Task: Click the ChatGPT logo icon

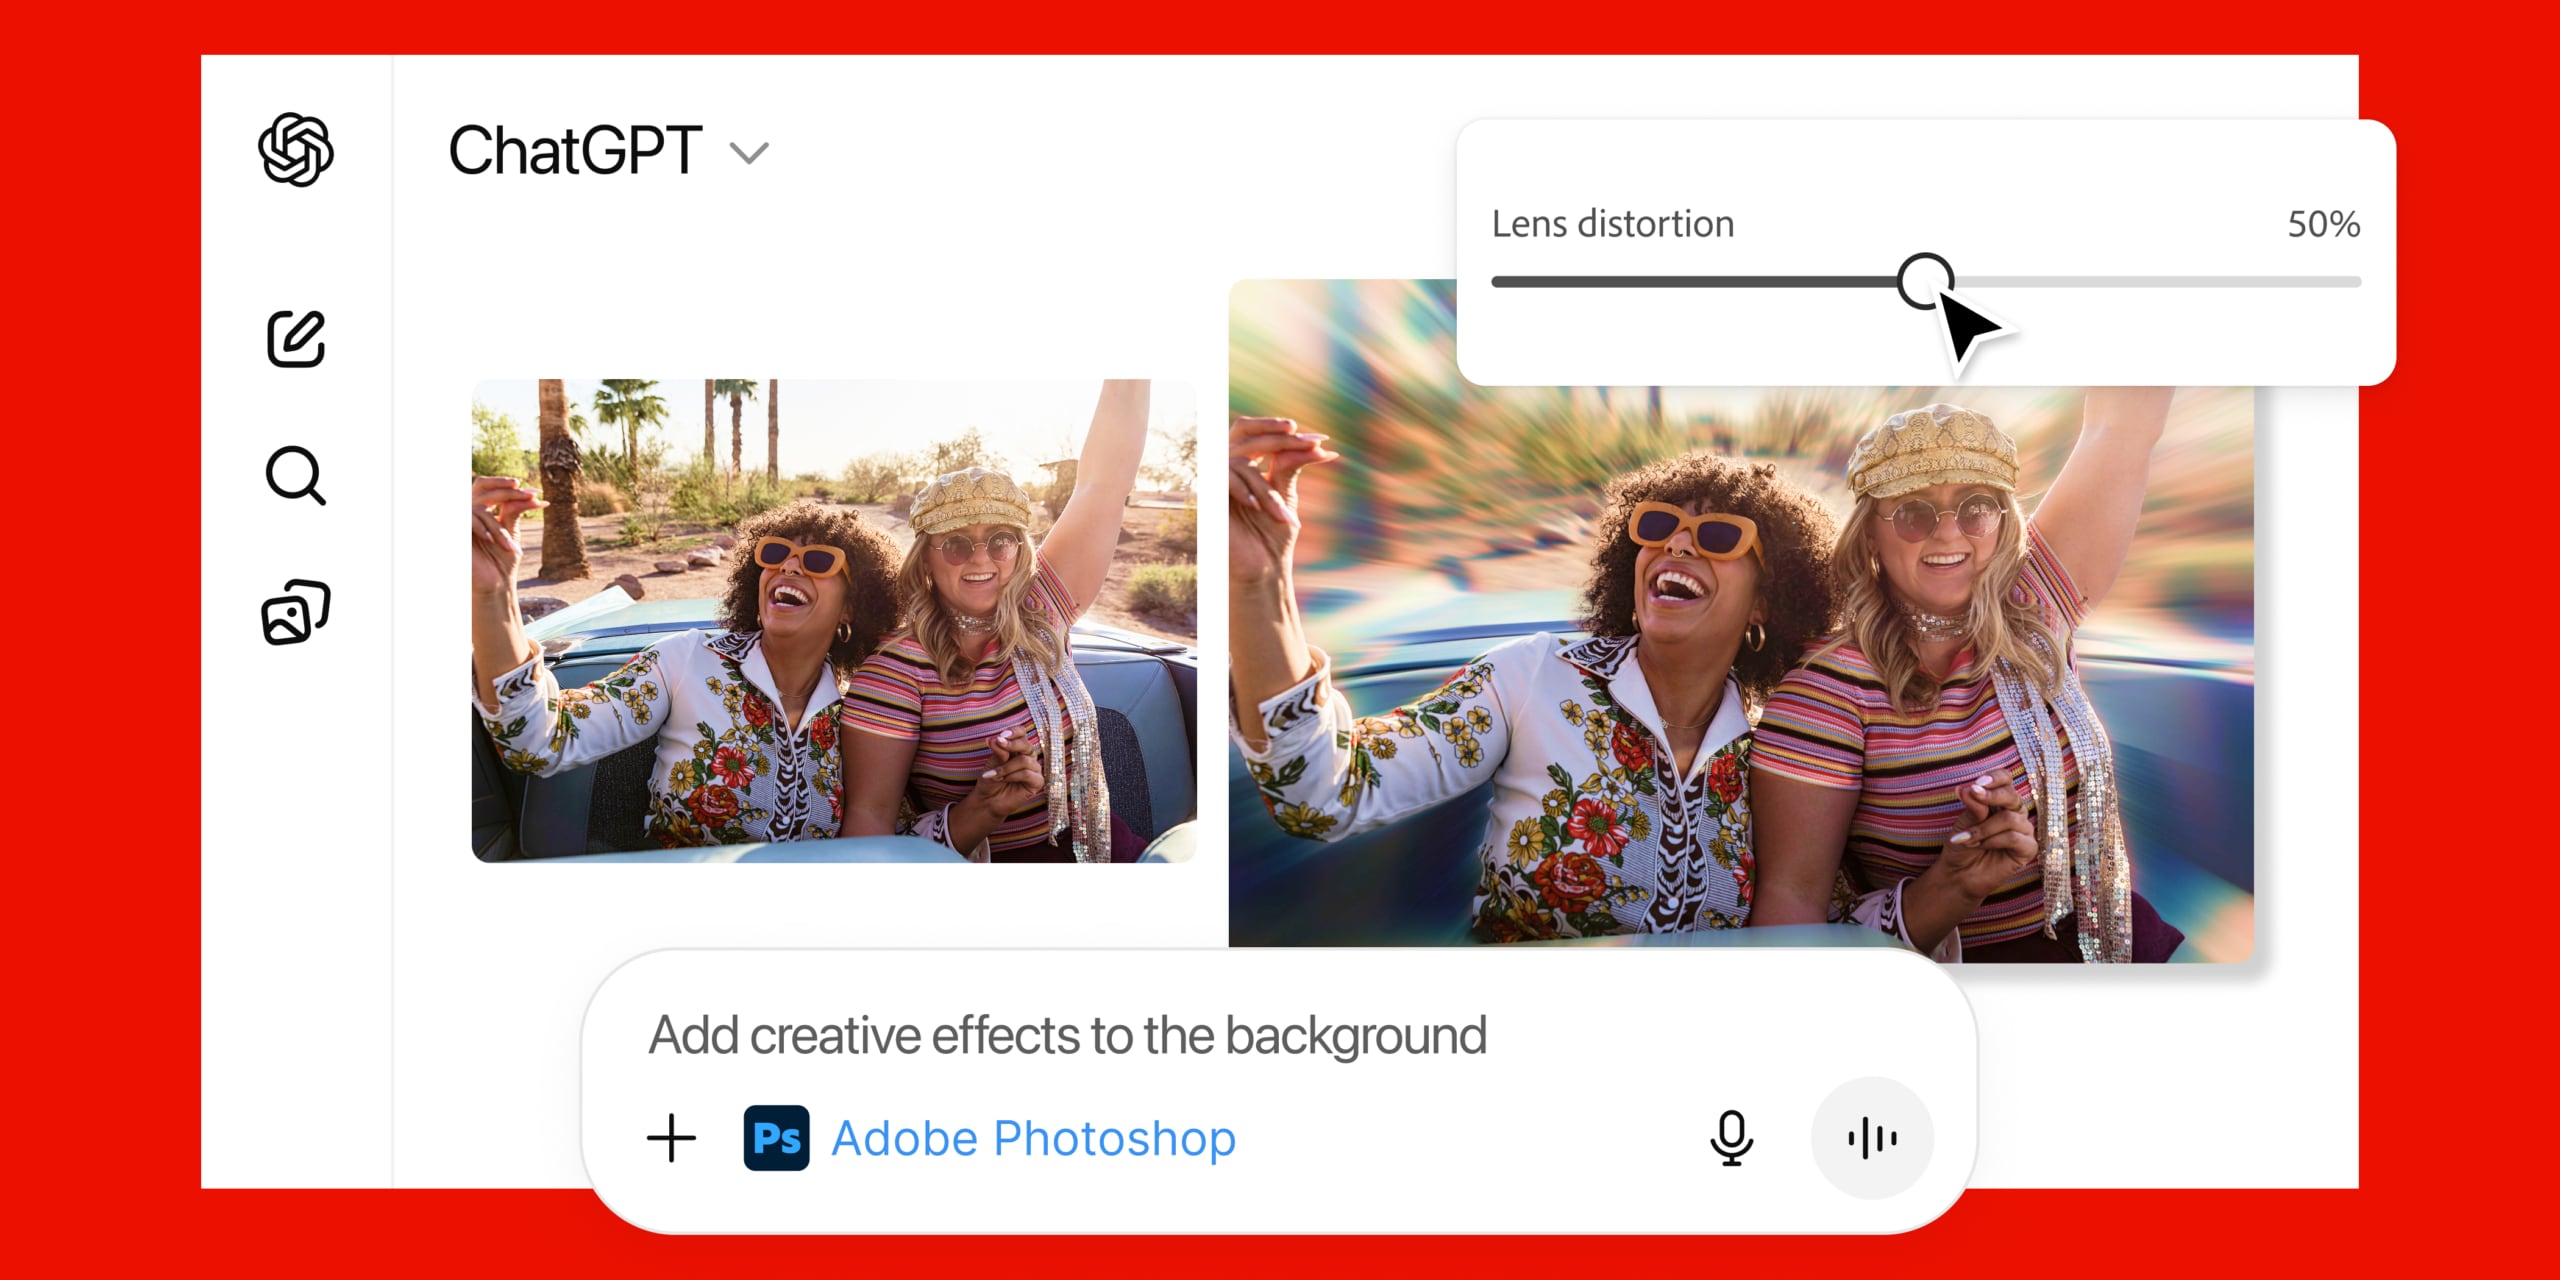Action: click(x=295, y=150)
